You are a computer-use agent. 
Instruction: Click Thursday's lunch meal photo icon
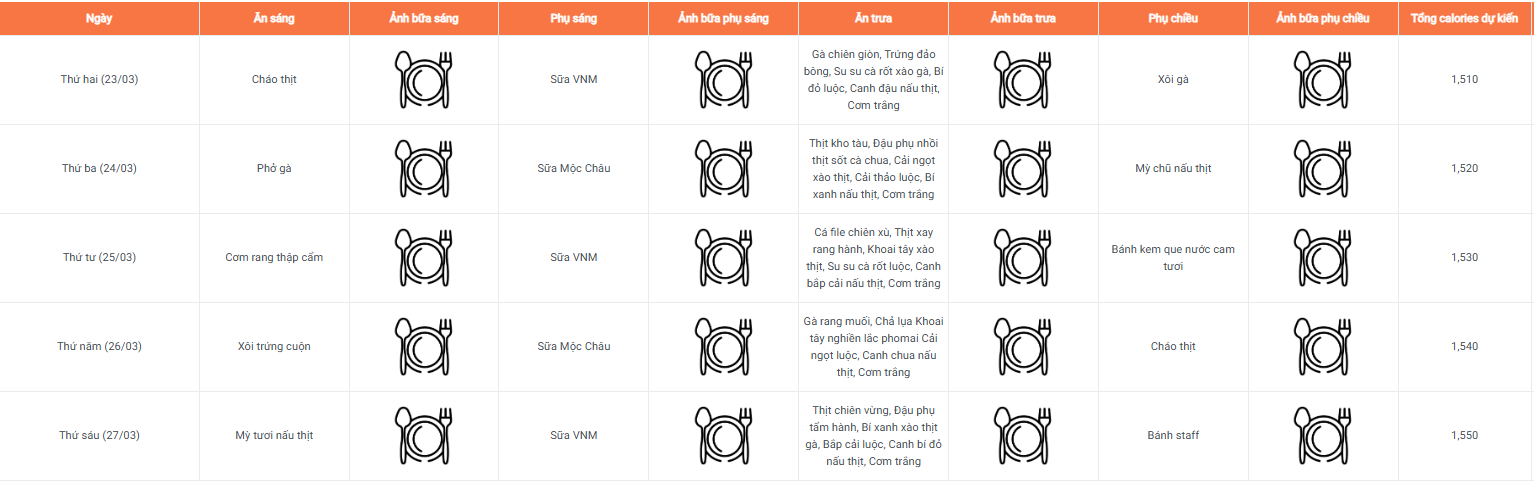1023,346
